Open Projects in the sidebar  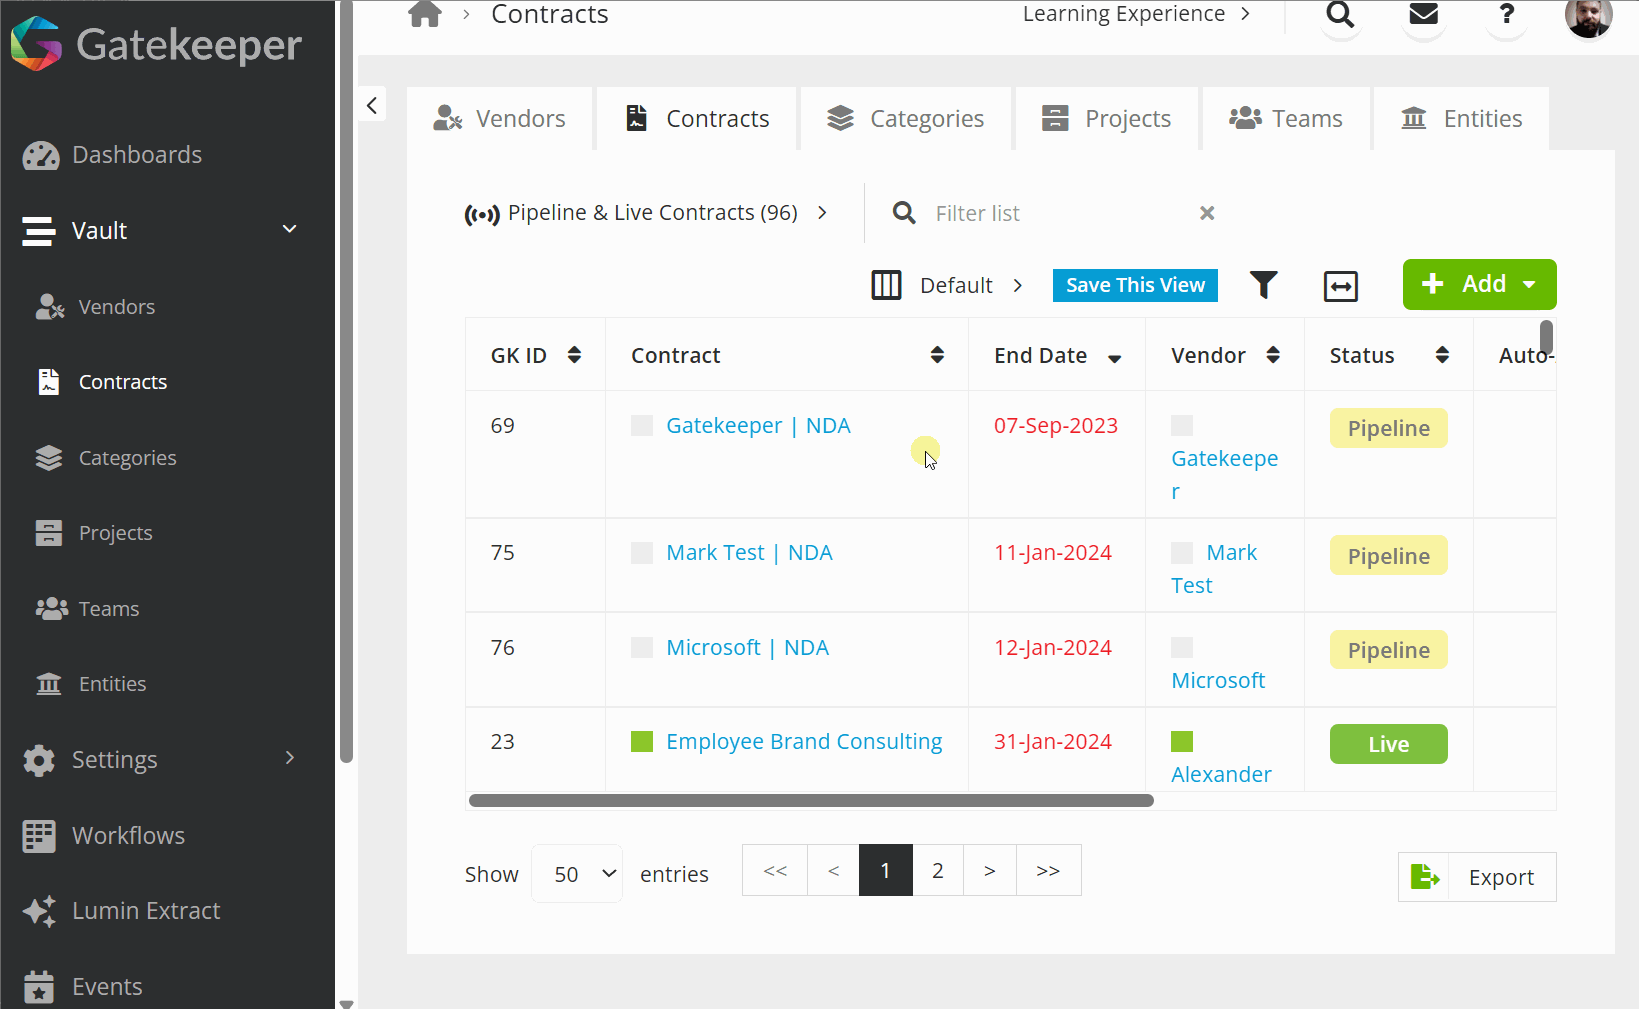[94, 533]
